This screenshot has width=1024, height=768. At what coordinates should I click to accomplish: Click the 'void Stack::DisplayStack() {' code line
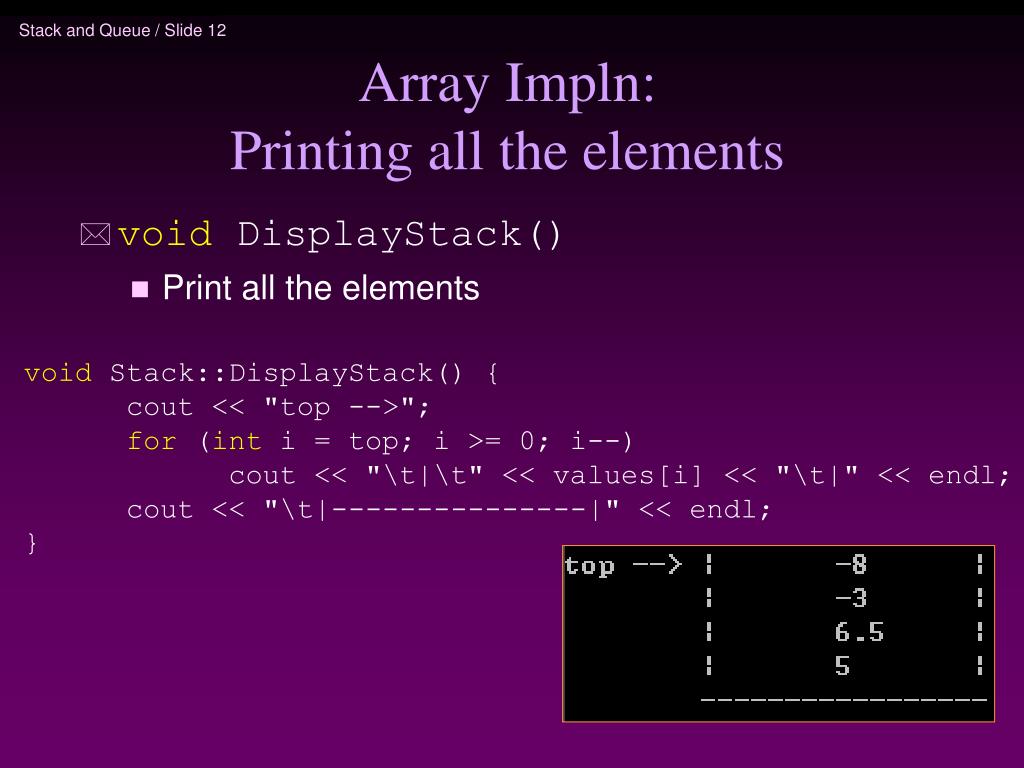[x=261, y=374]
